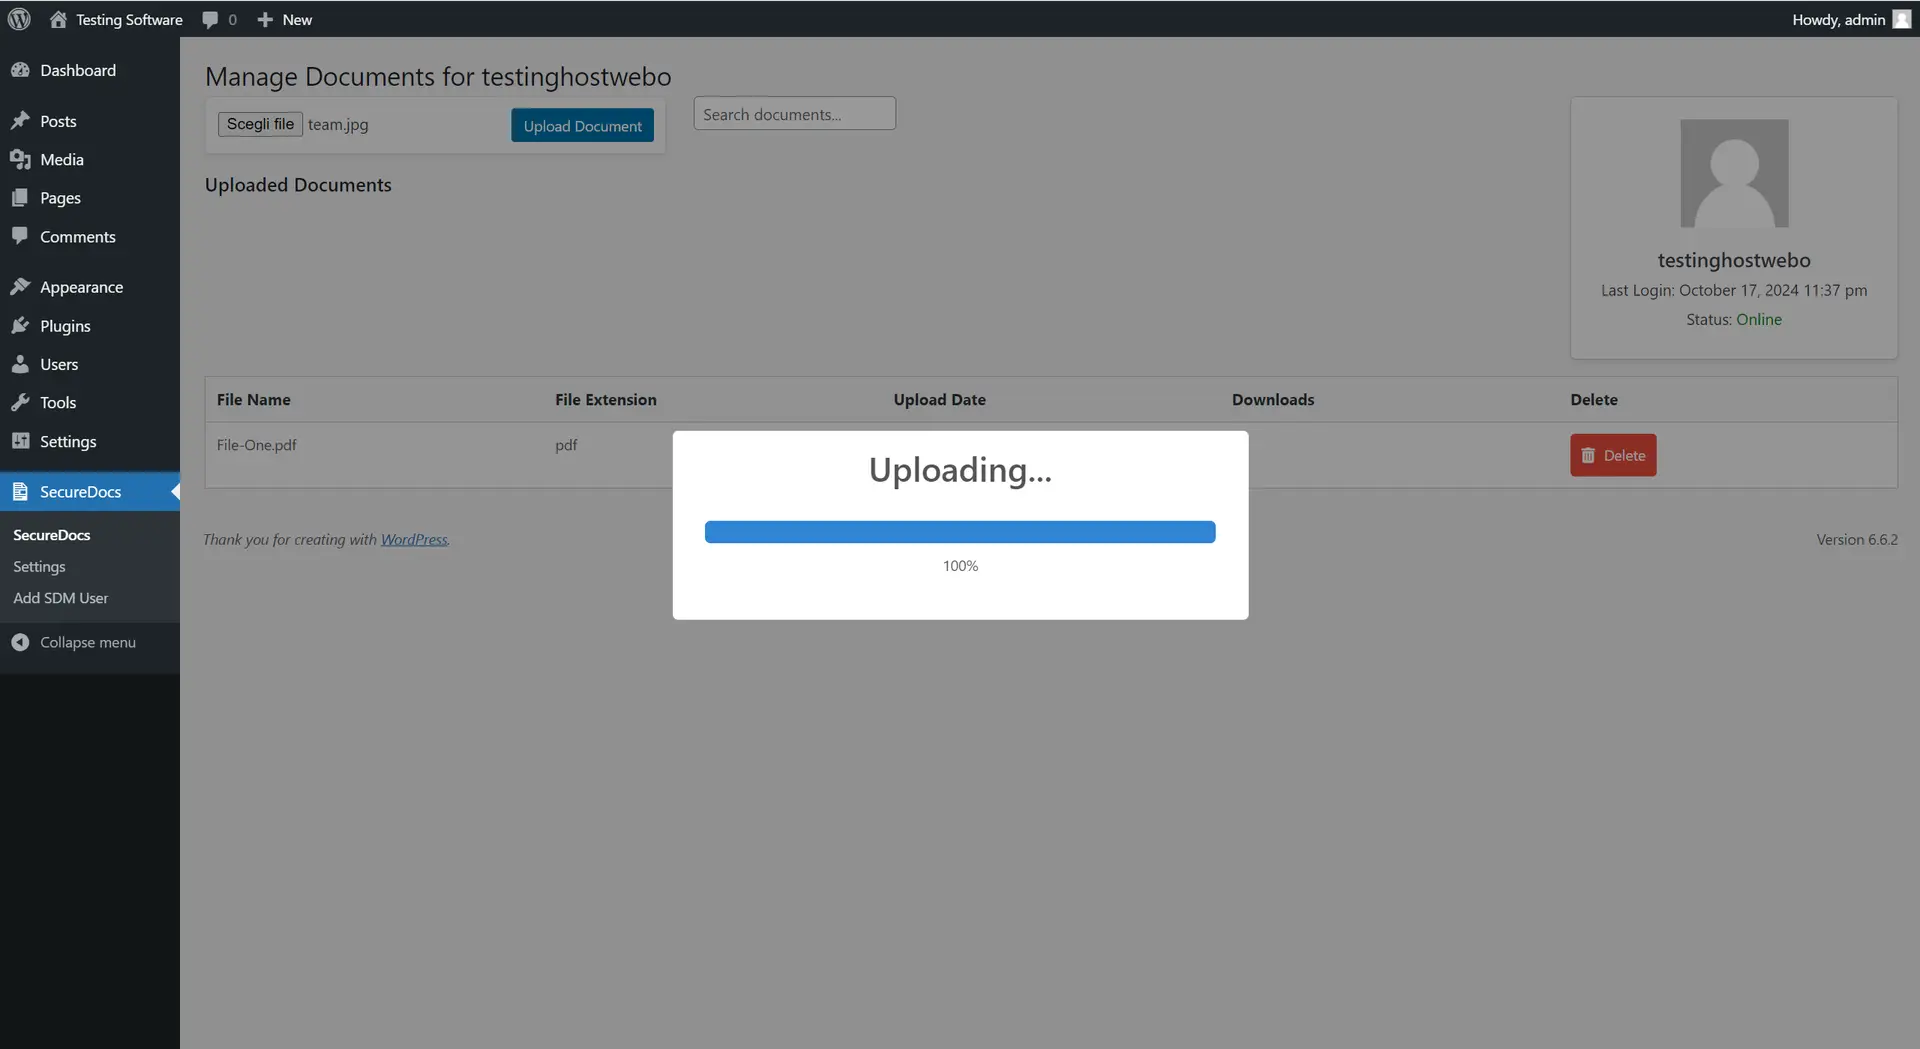Click the comments bubble icon in admin bar

pos(210,19)
